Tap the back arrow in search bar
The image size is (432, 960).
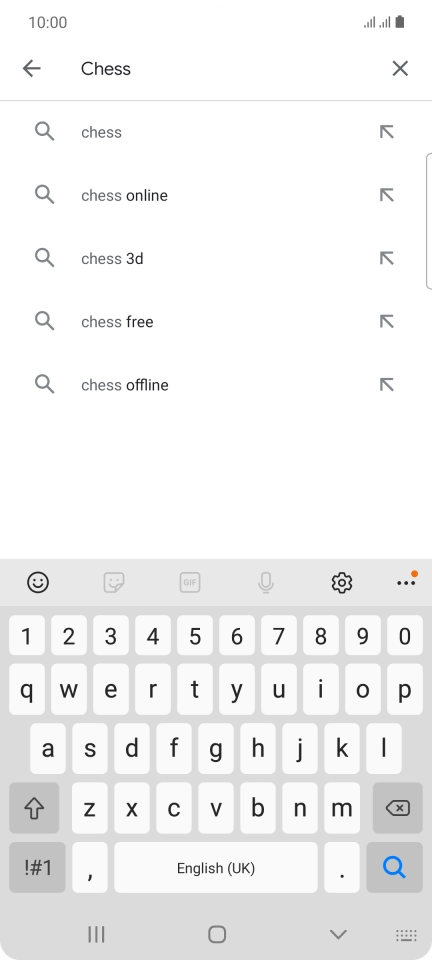coord(32,69)
